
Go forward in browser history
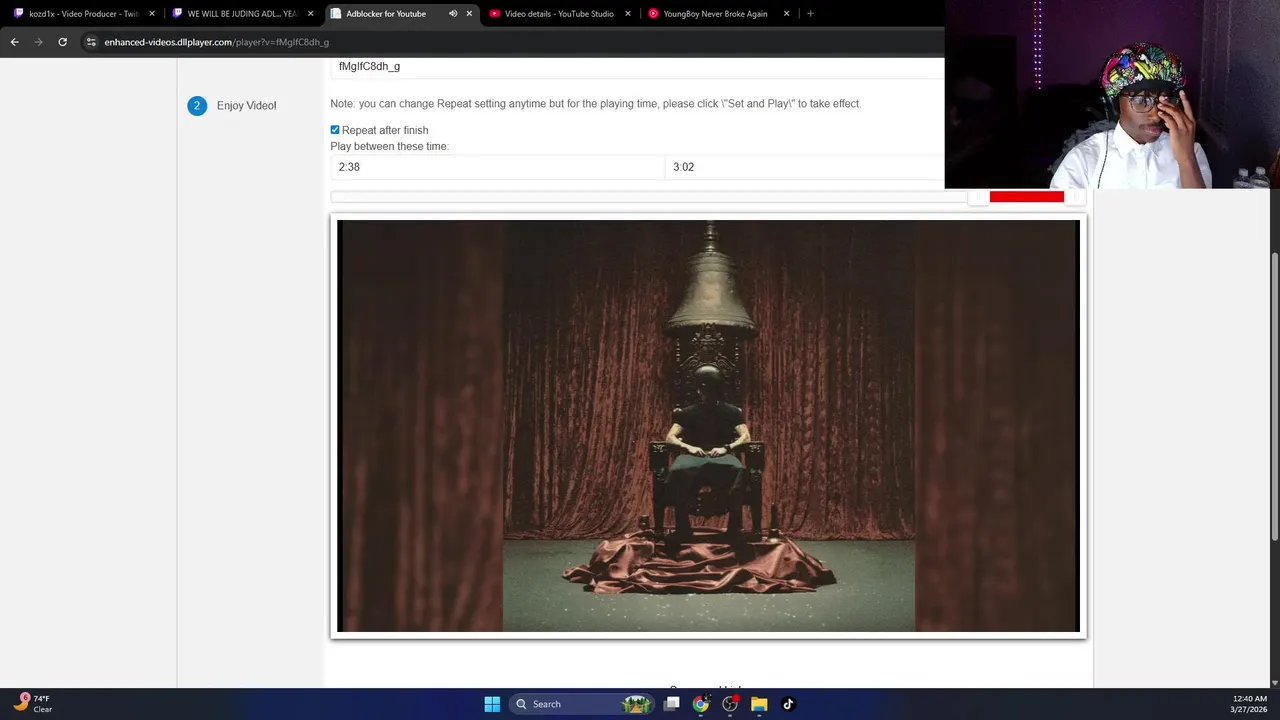(38, 42)
